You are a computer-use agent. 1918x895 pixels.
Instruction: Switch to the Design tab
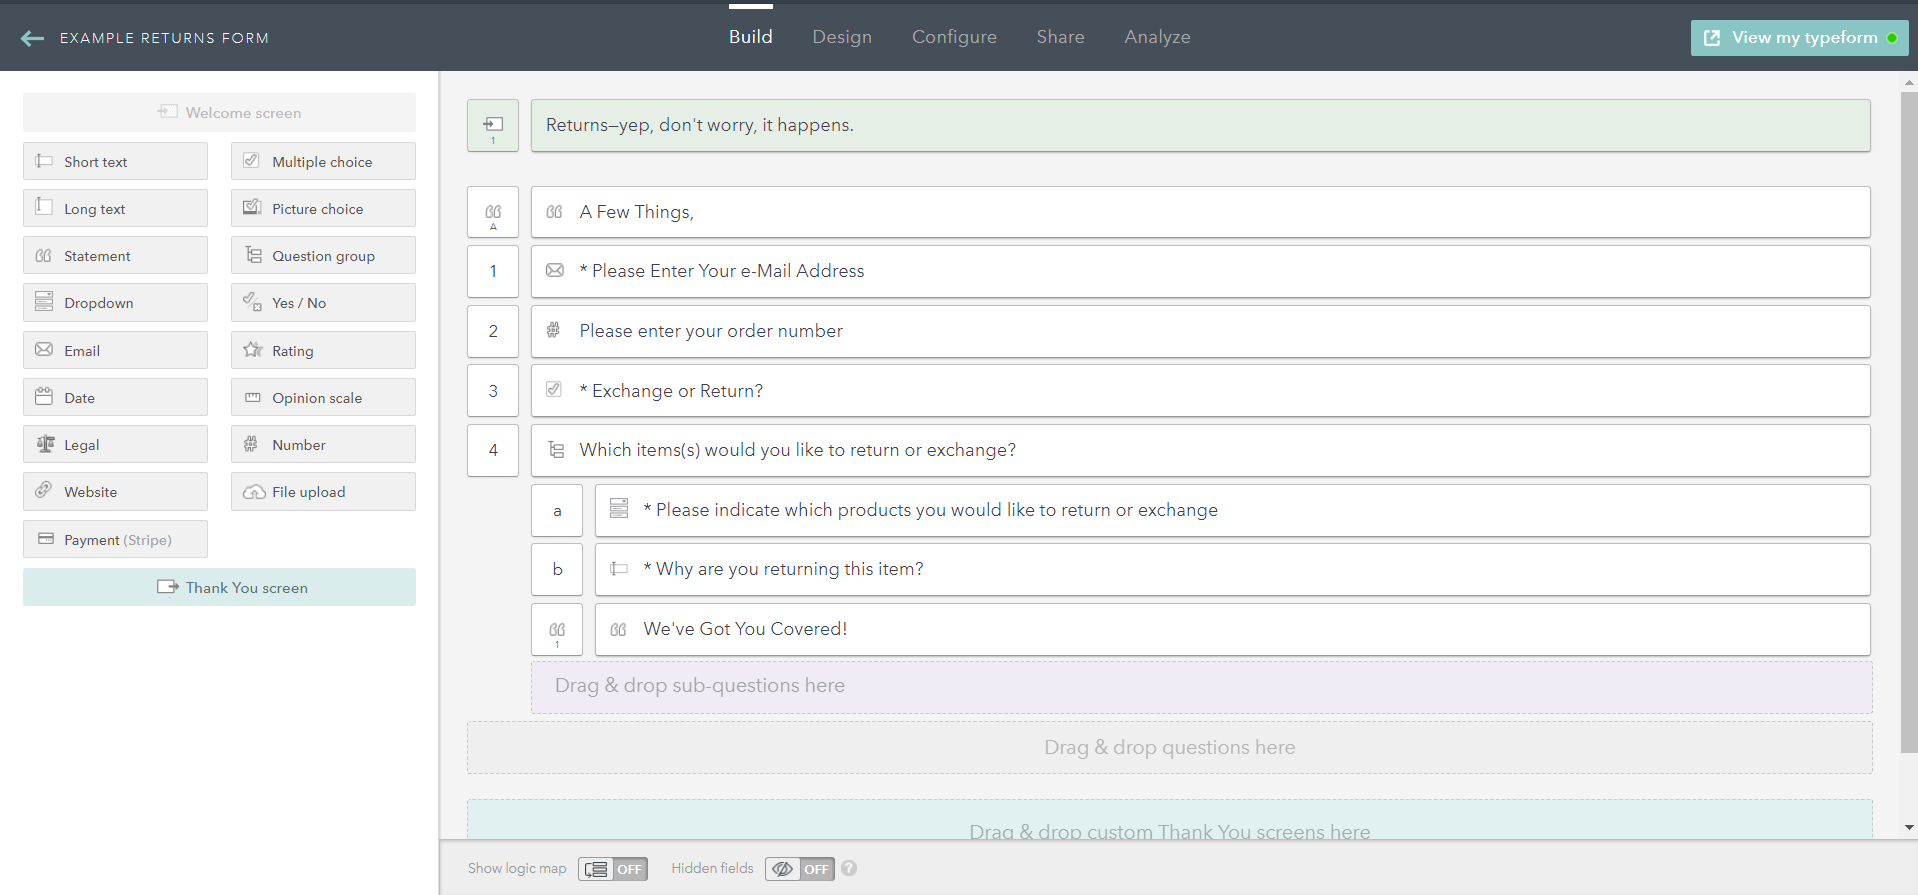point(841,37)
